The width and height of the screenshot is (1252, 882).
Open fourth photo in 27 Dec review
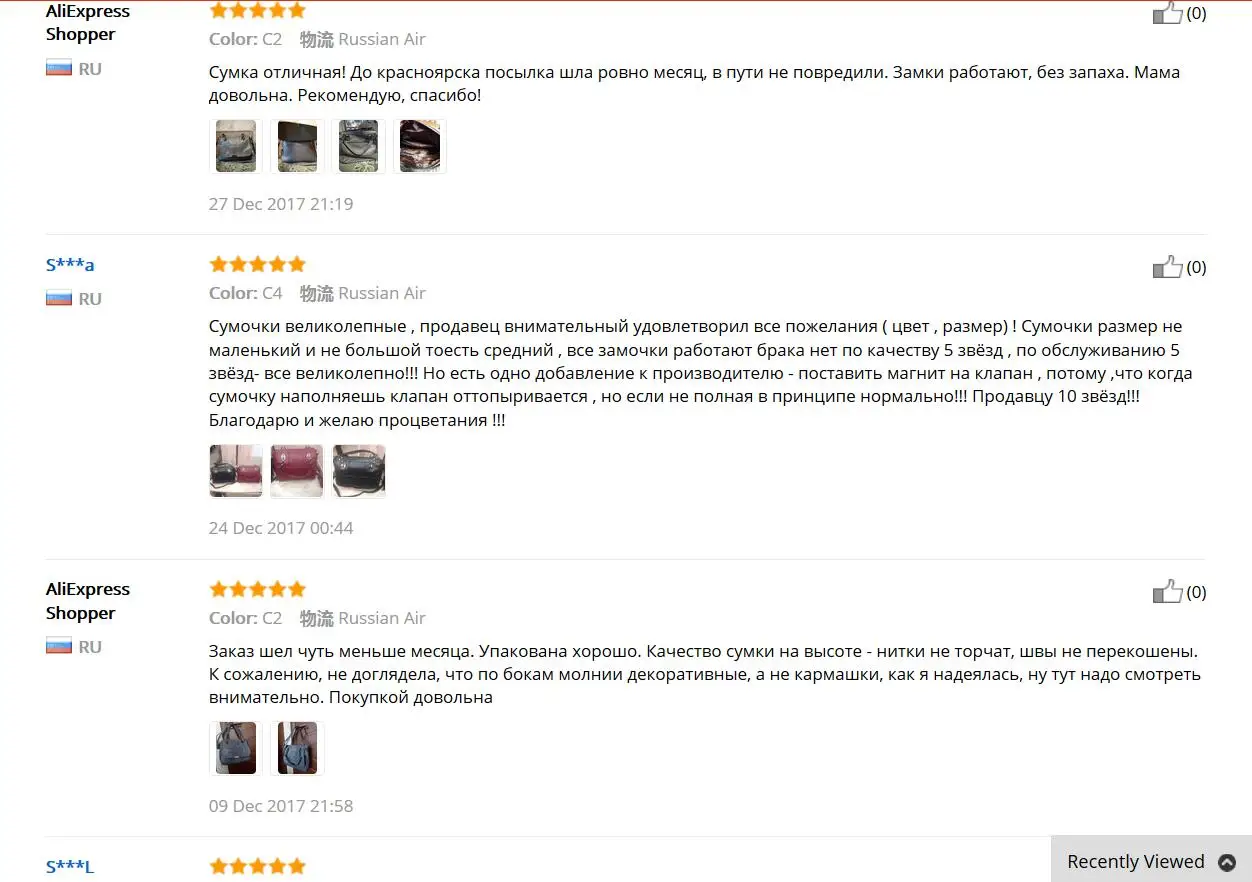click(x=420, y=146)
